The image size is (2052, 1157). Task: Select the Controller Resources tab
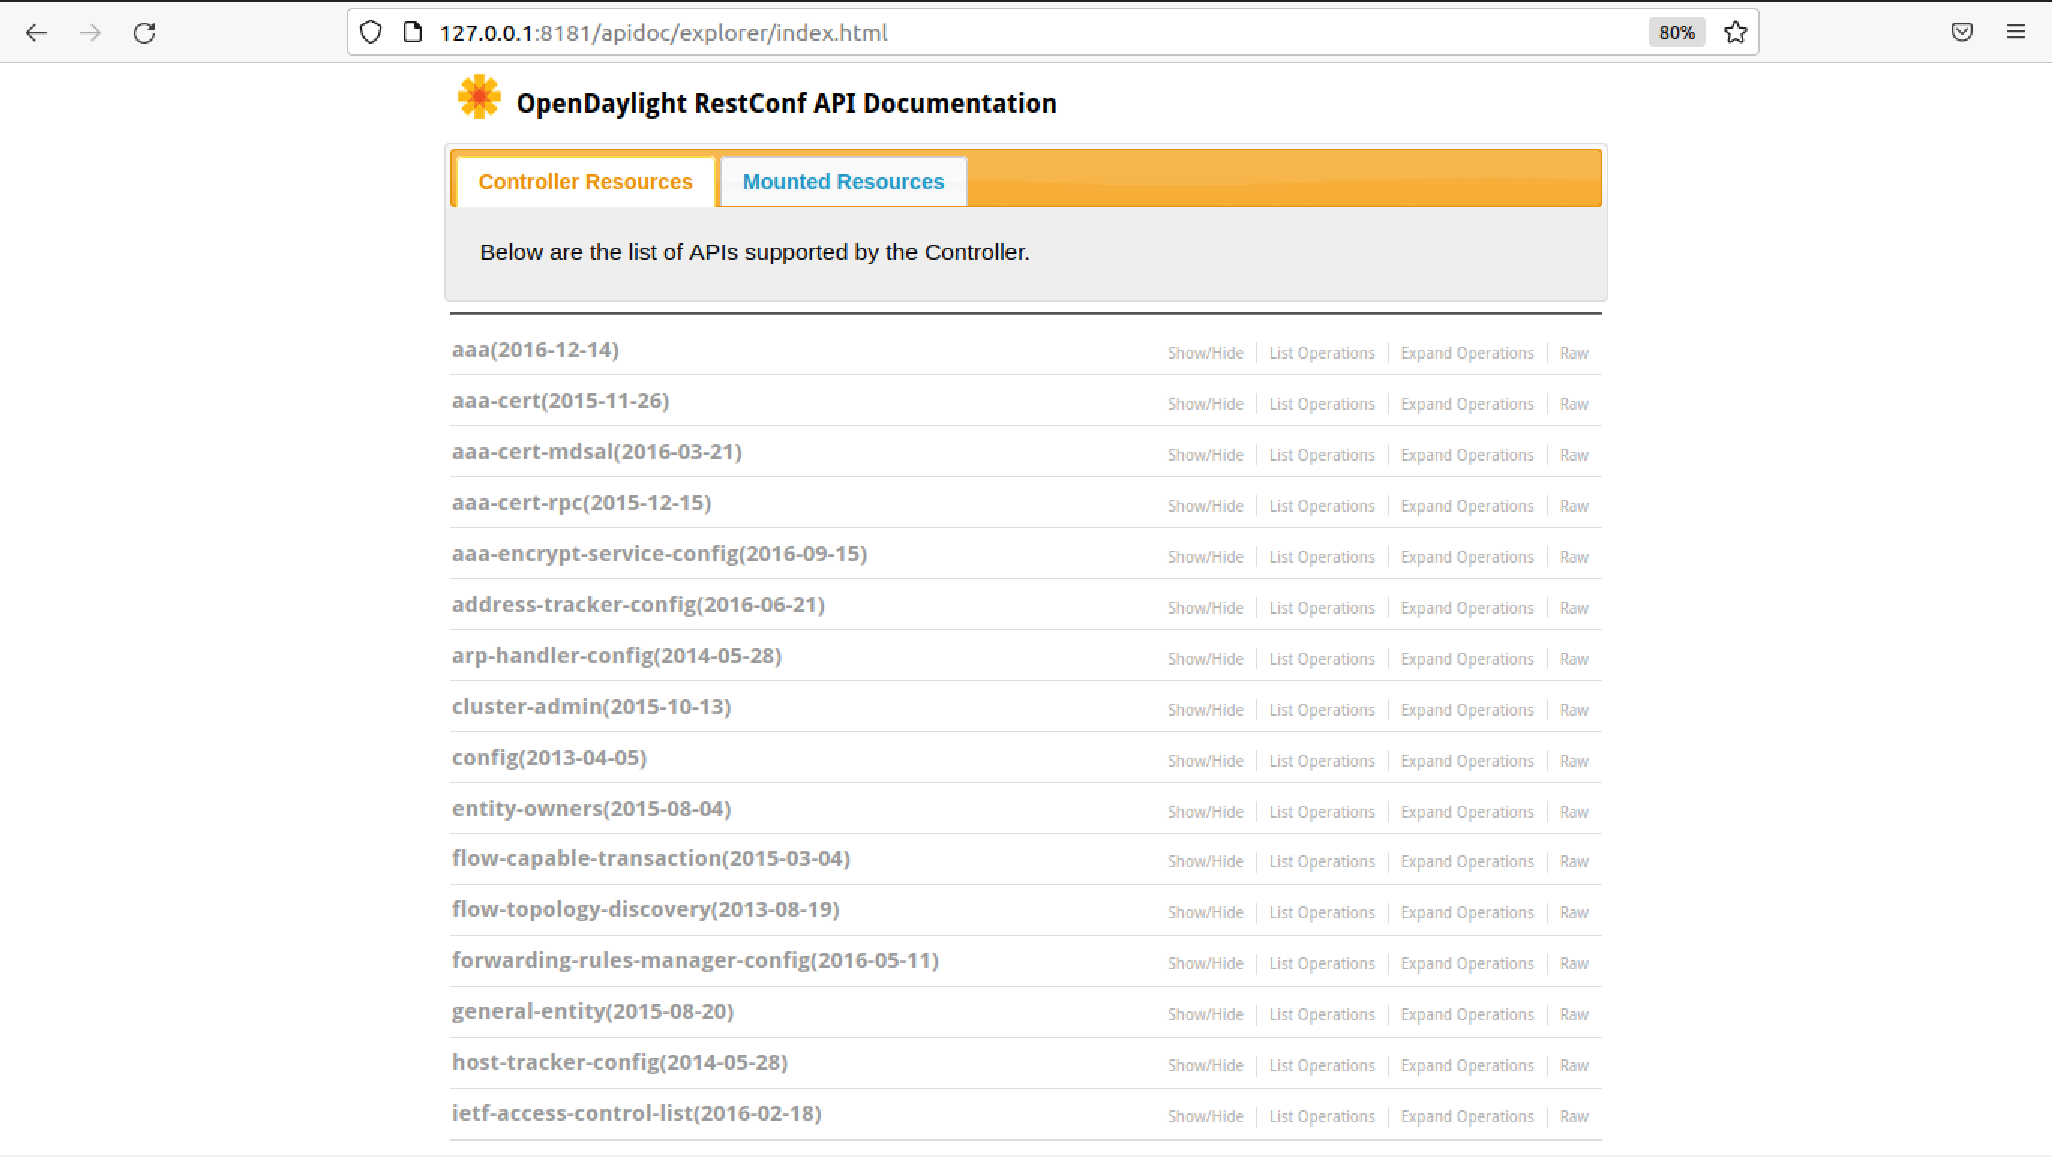pos(585,182)
